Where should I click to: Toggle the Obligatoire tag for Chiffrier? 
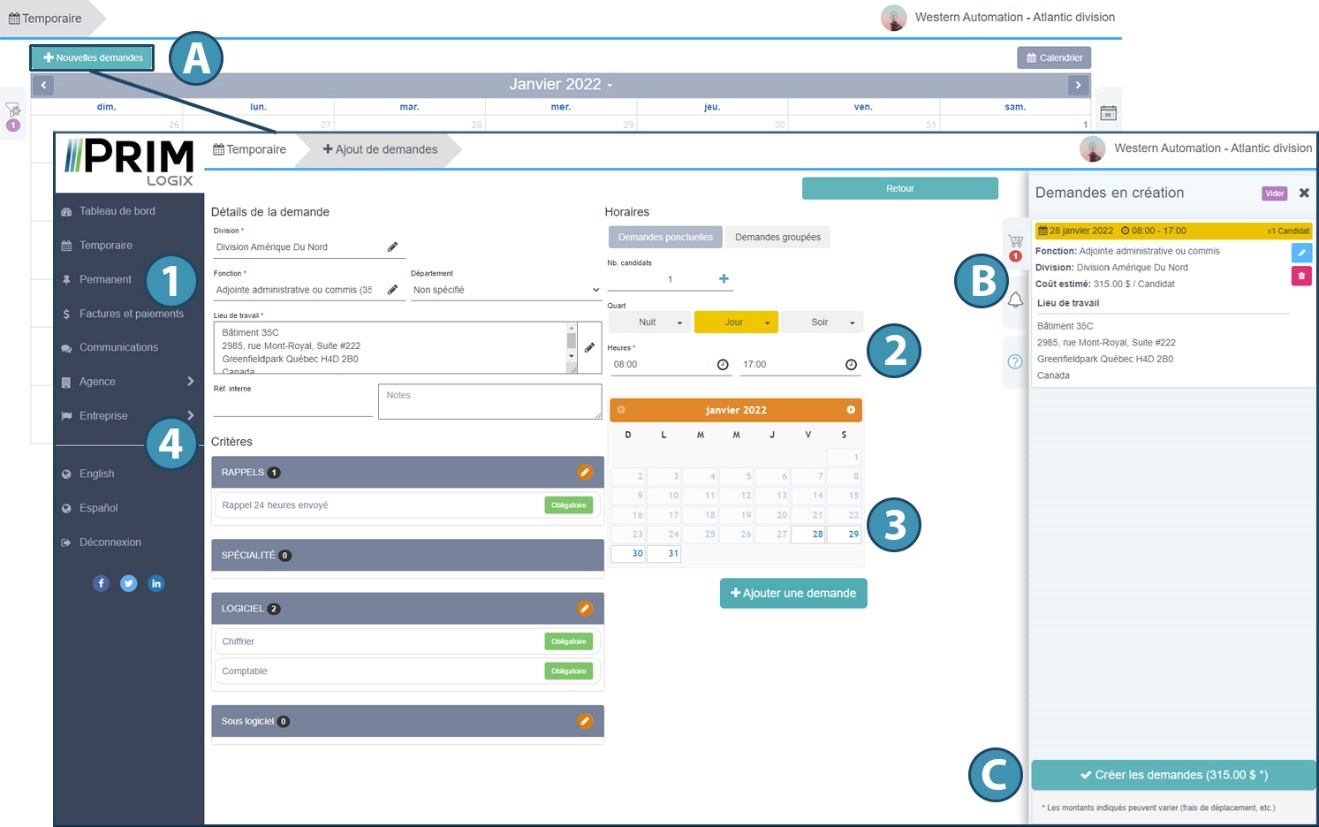tap(568, 641)
